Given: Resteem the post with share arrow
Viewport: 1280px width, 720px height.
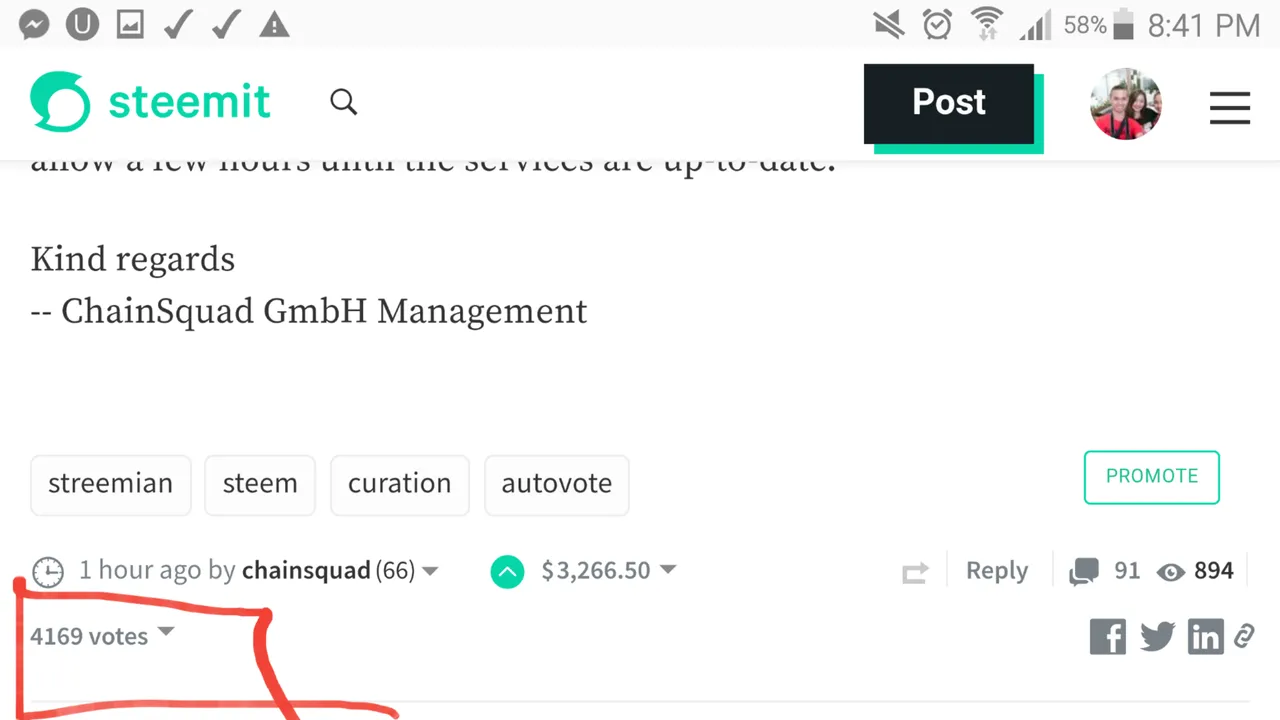Looking at the screenshot, I should 915,573.
